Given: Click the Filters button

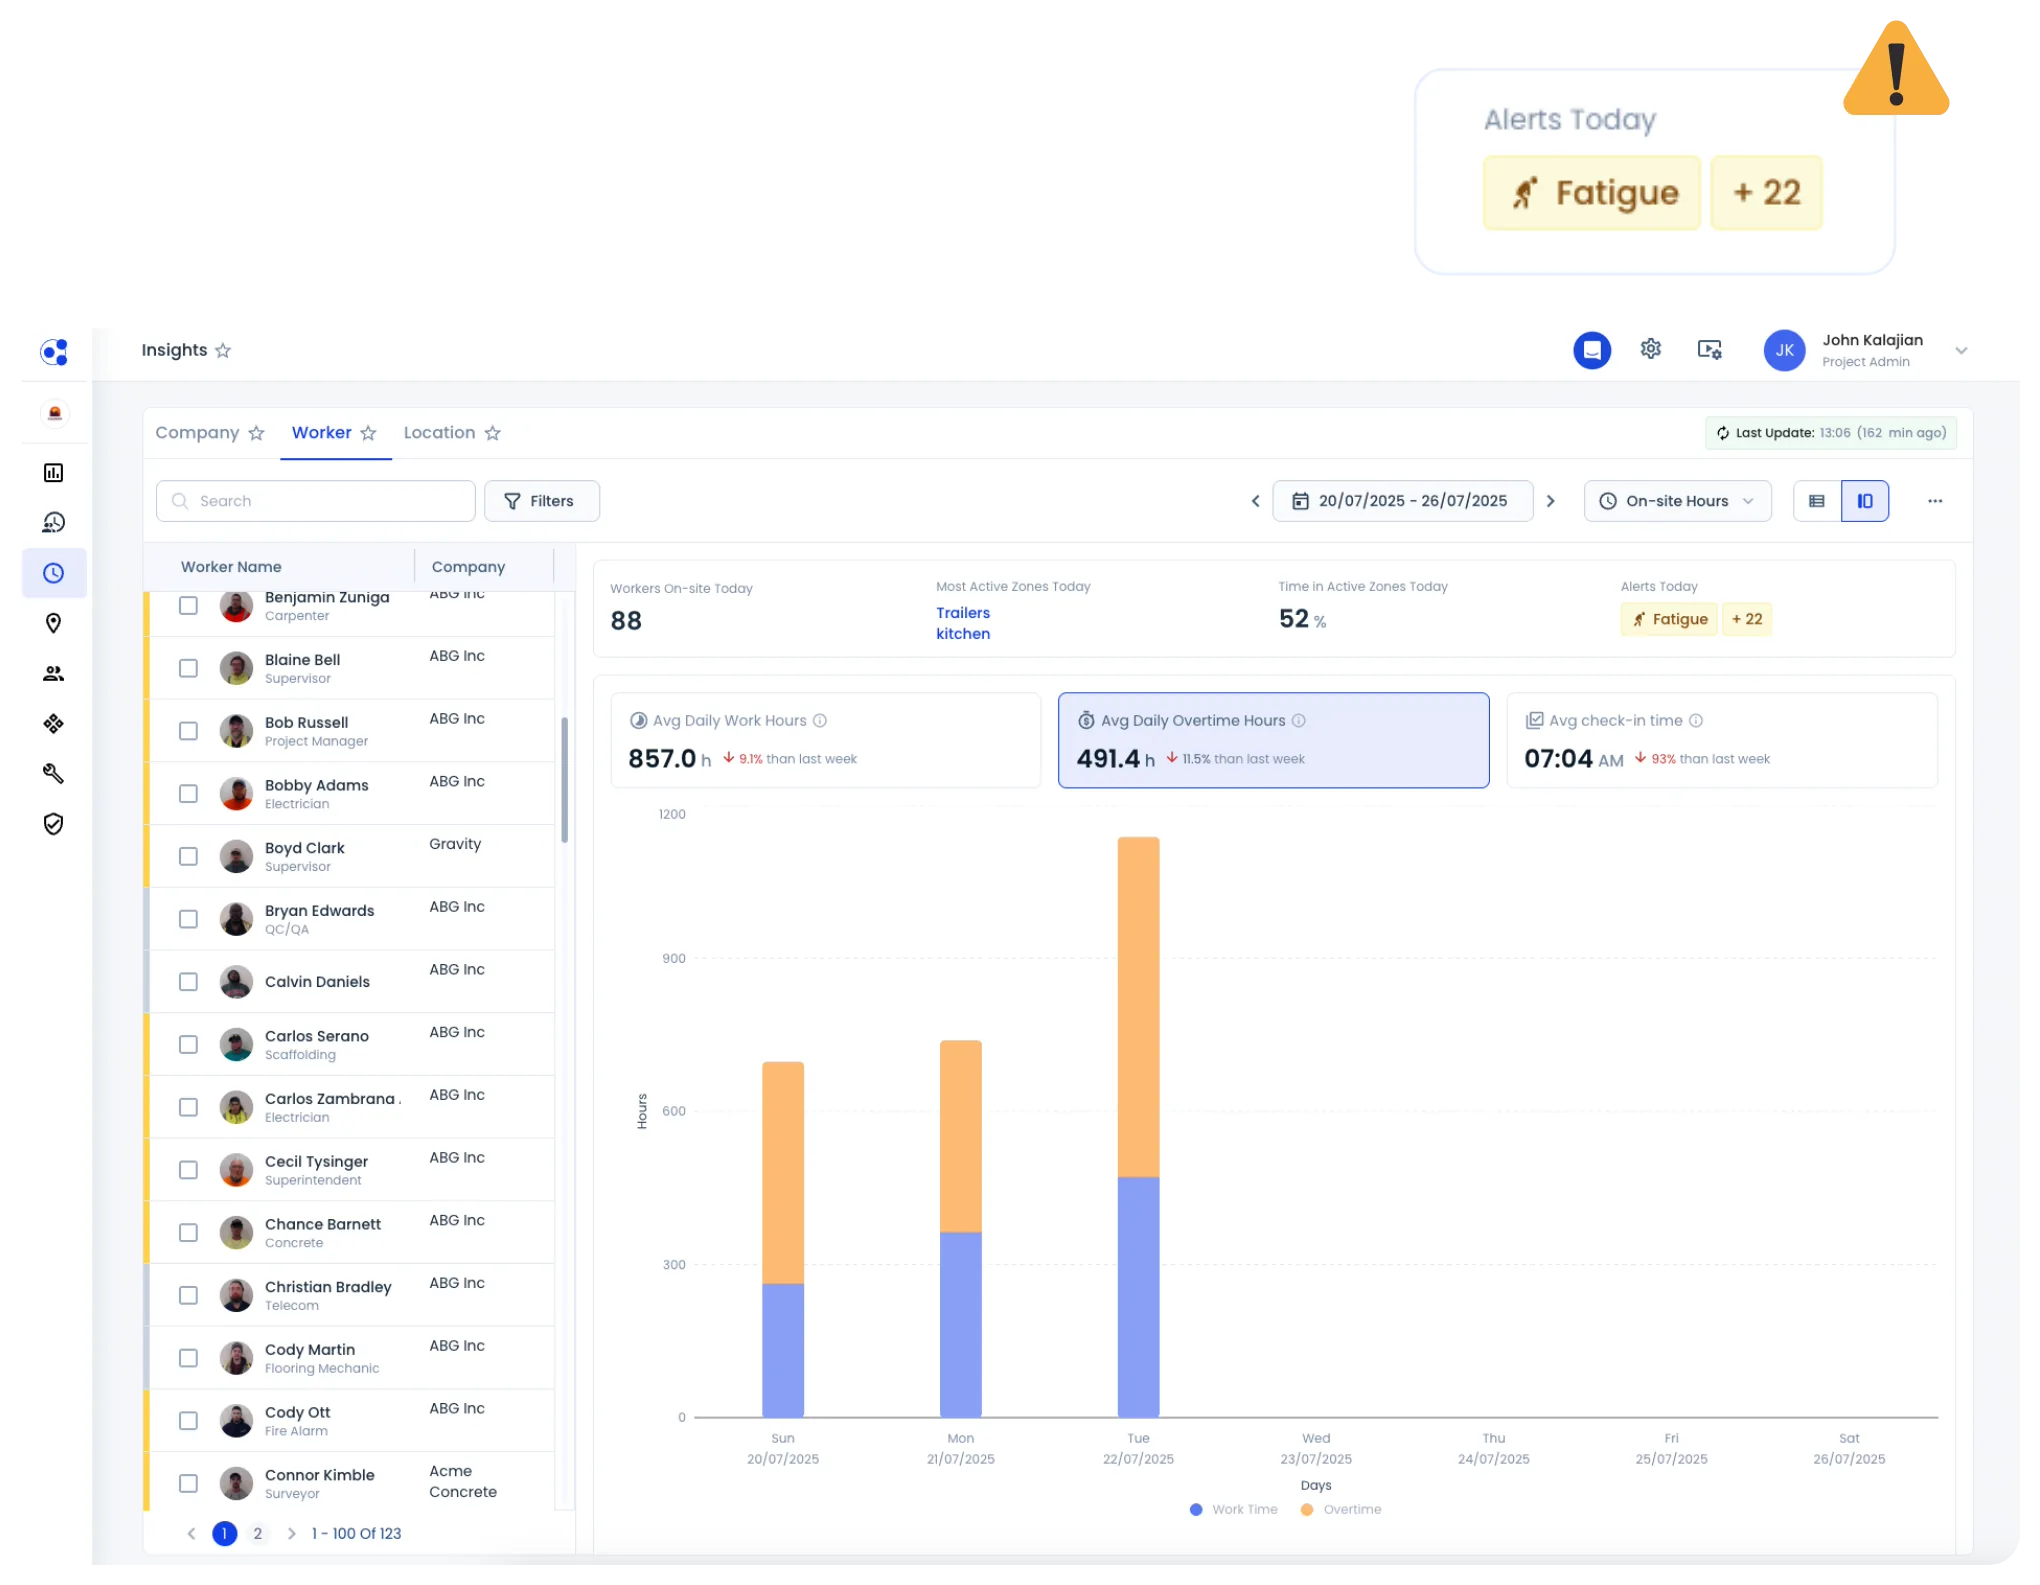Looking at the screenshot, I should click(541, 501).
